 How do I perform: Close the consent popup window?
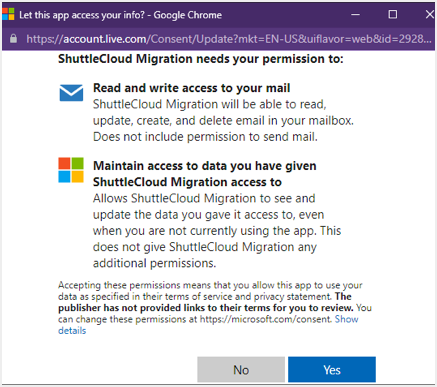click(x=430, y=14)
